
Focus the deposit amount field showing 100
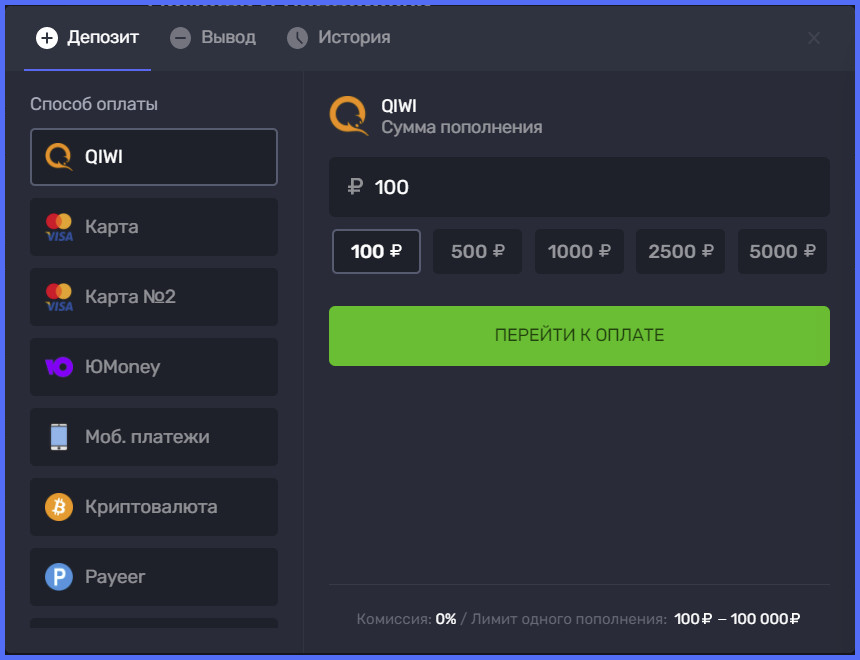pos(579,187)
